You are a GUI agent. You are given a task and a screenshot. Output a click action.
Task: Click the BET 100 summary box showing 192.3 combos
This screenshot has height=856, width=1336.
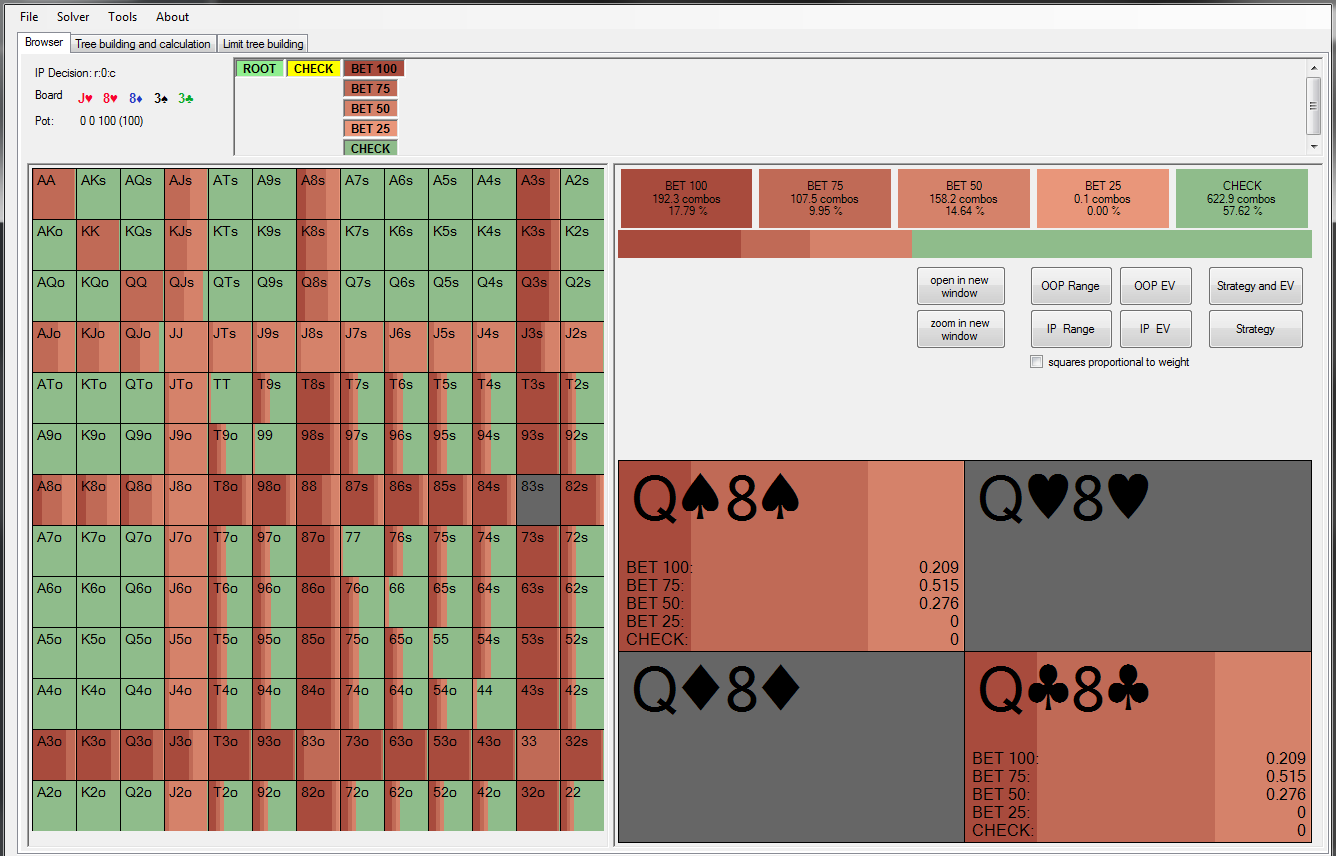[x=686, y=198]
